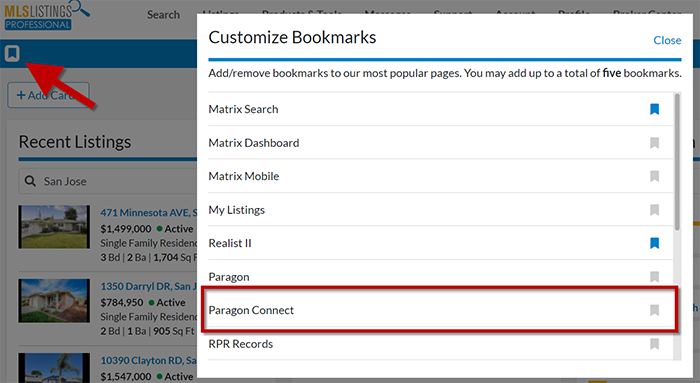
Task: Select the Matrix Dashboard row label
Action: pos(254,143)
